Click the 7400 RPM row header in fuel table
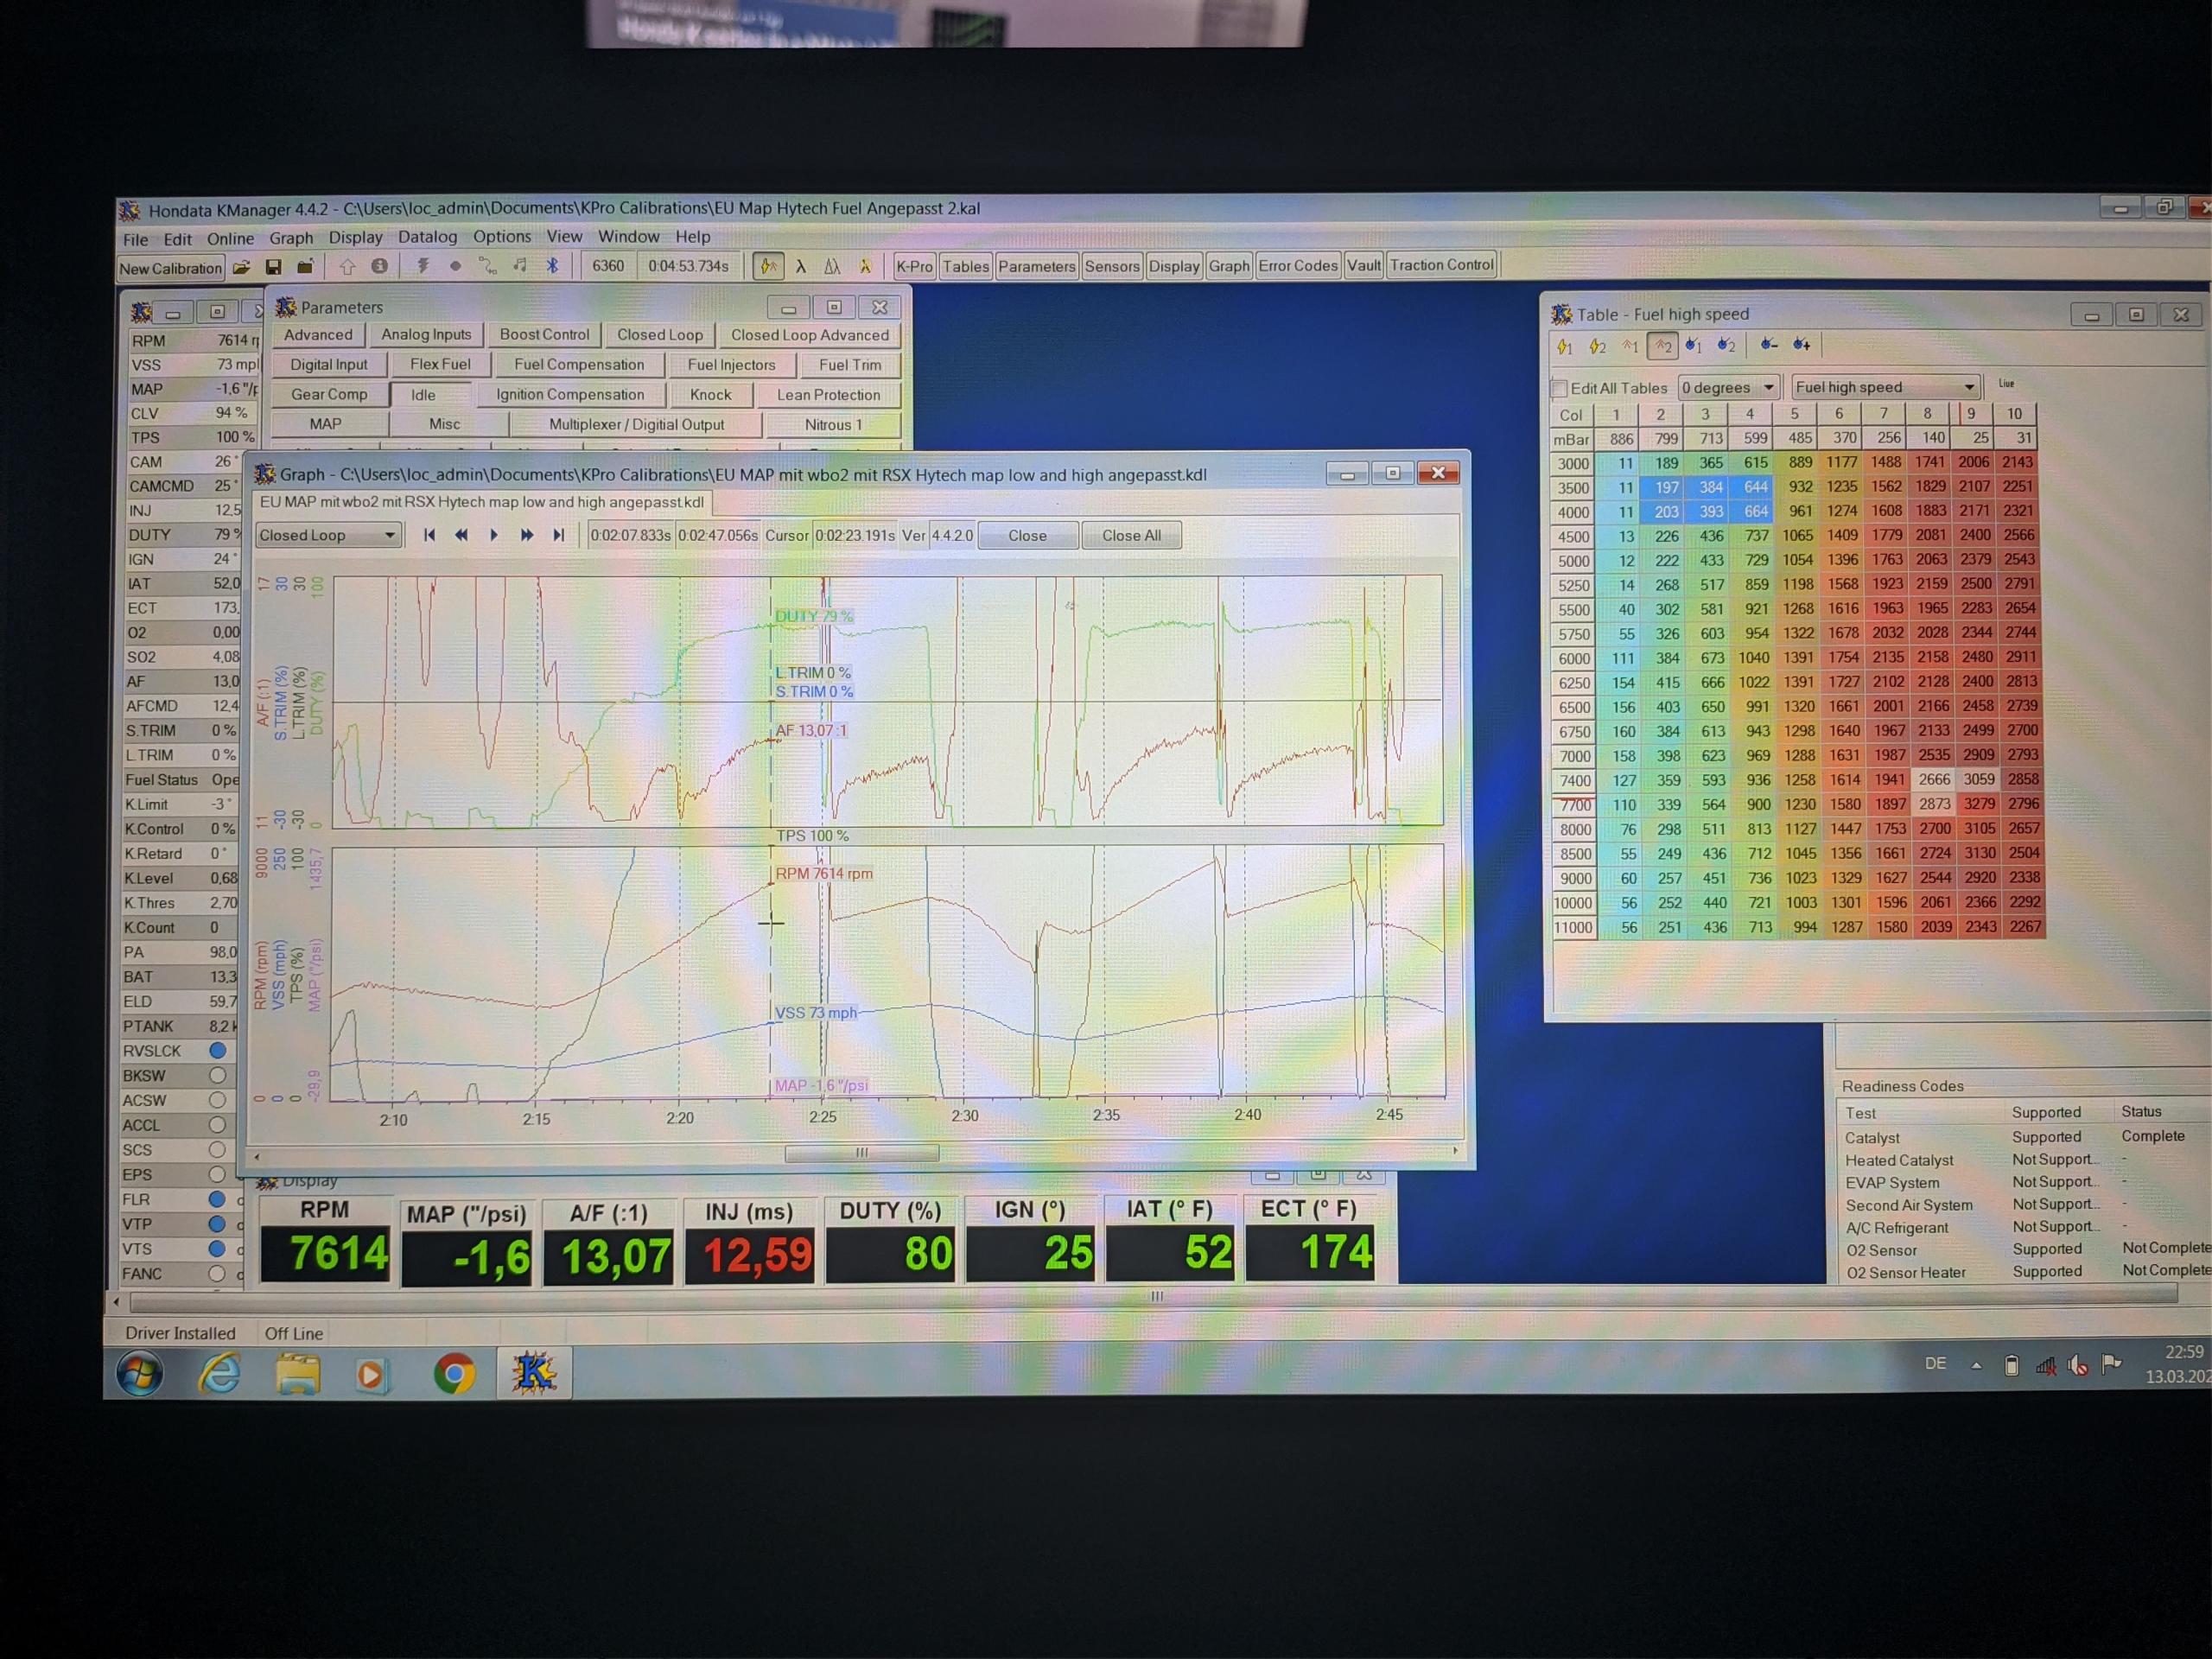The image size is (2212, 1659). (1573, 781)
